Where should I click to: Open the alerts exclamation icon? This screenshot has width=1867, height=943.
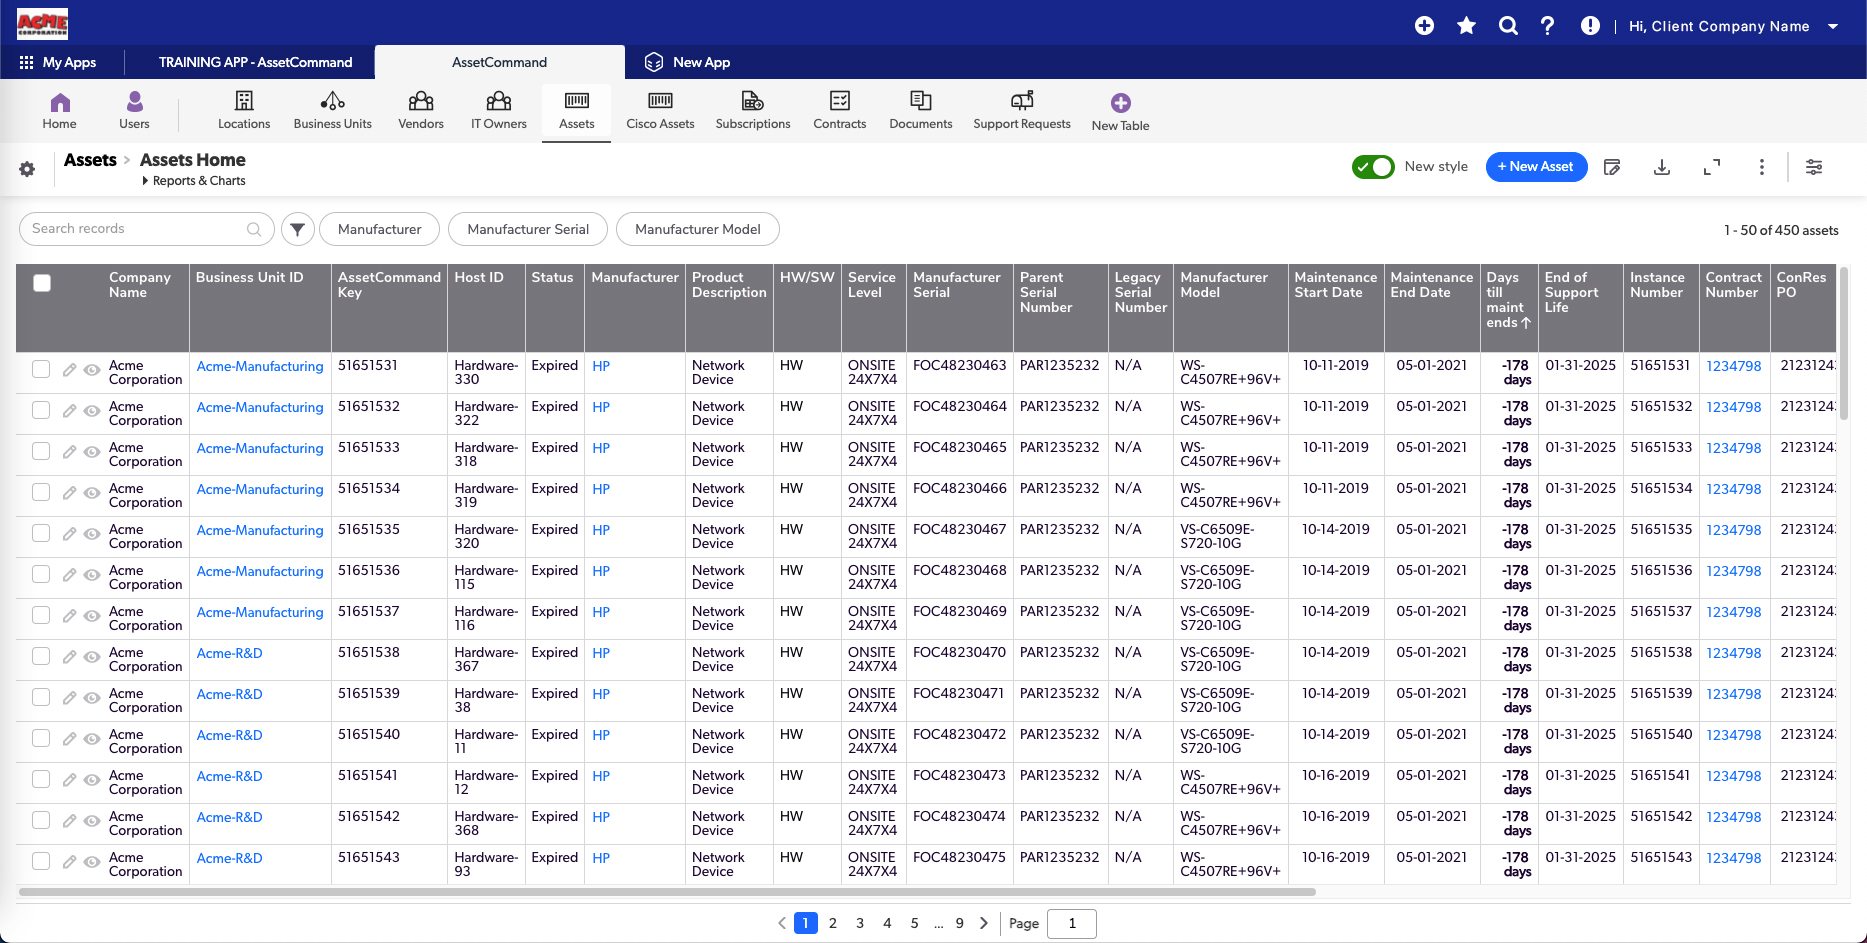(x=1590, y=26)
